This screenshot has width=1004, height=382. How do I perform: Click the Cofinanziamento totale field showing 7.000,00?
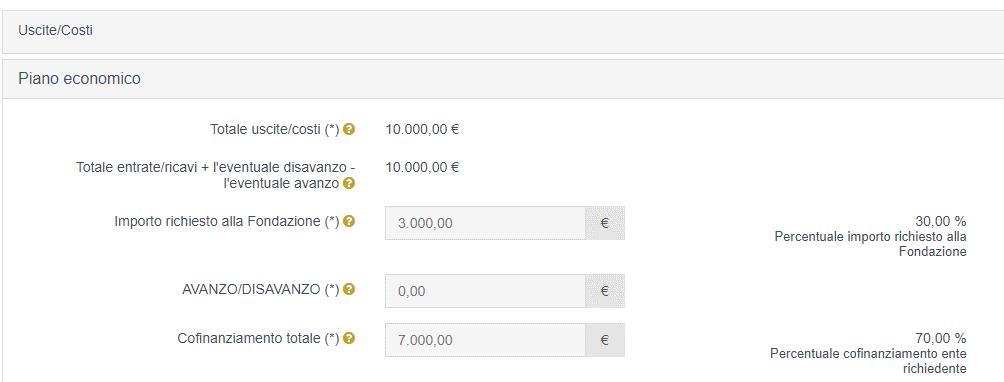(485, 340)
